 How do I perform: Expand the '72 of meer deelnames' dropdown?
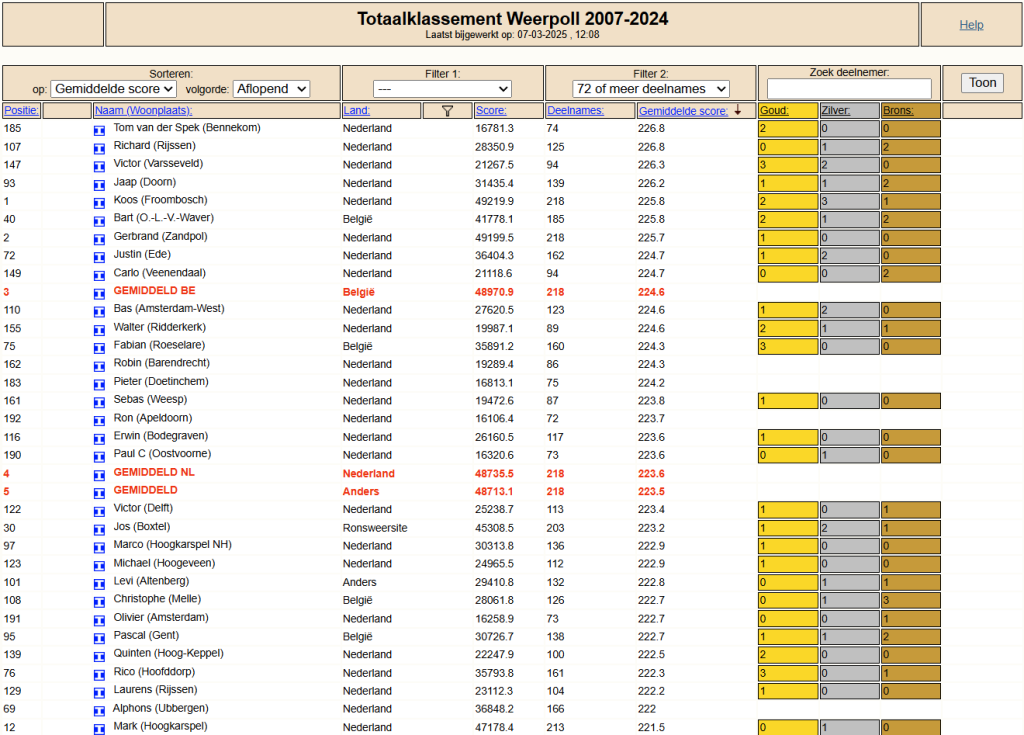pyautogui.click(x=650, y=89)
